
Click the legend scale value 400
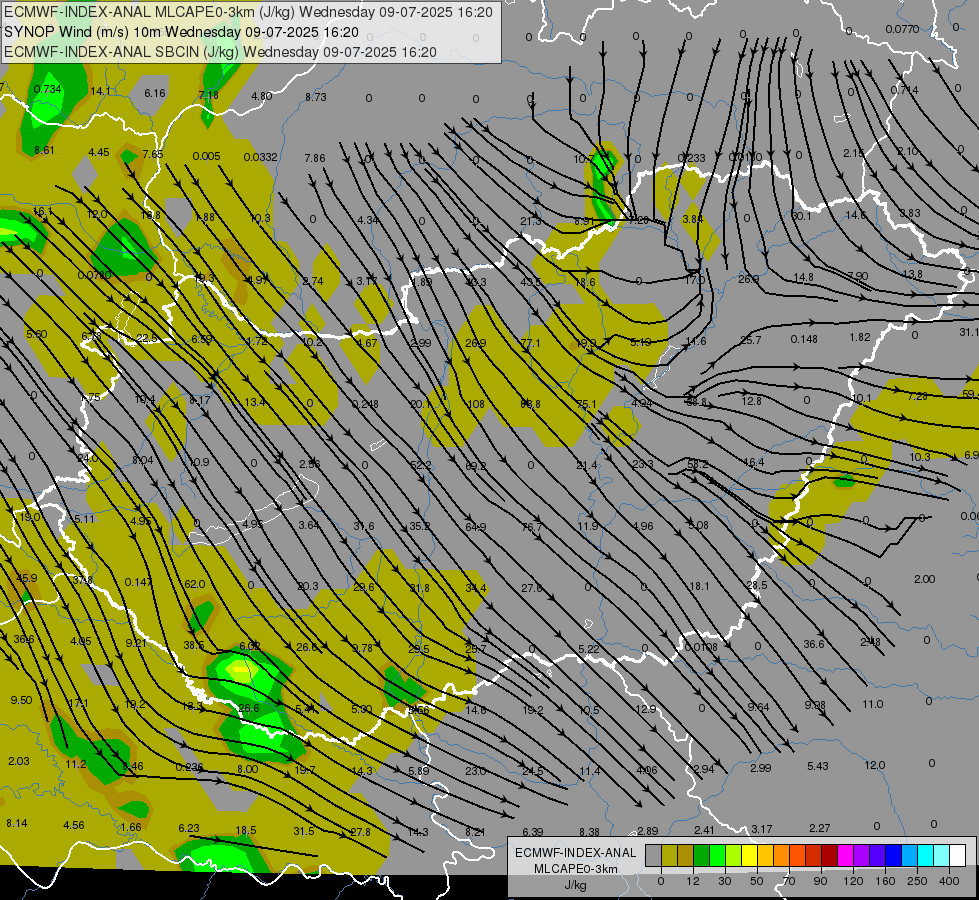[949, 881]
